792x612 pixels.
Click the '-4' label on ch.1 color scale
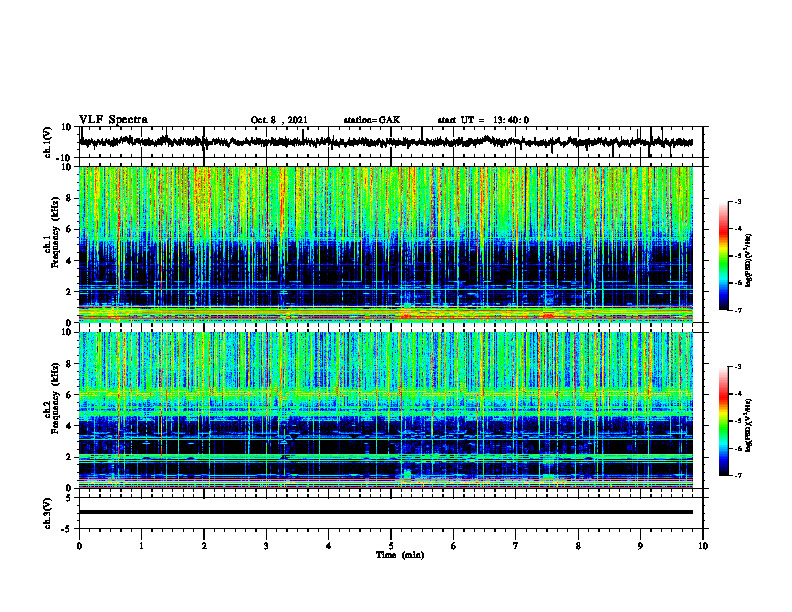(738, 229)
